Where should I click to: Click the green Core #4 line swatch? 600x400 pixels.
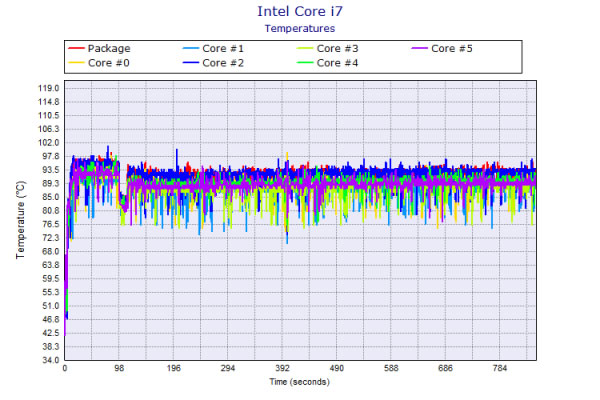point(305,63)
